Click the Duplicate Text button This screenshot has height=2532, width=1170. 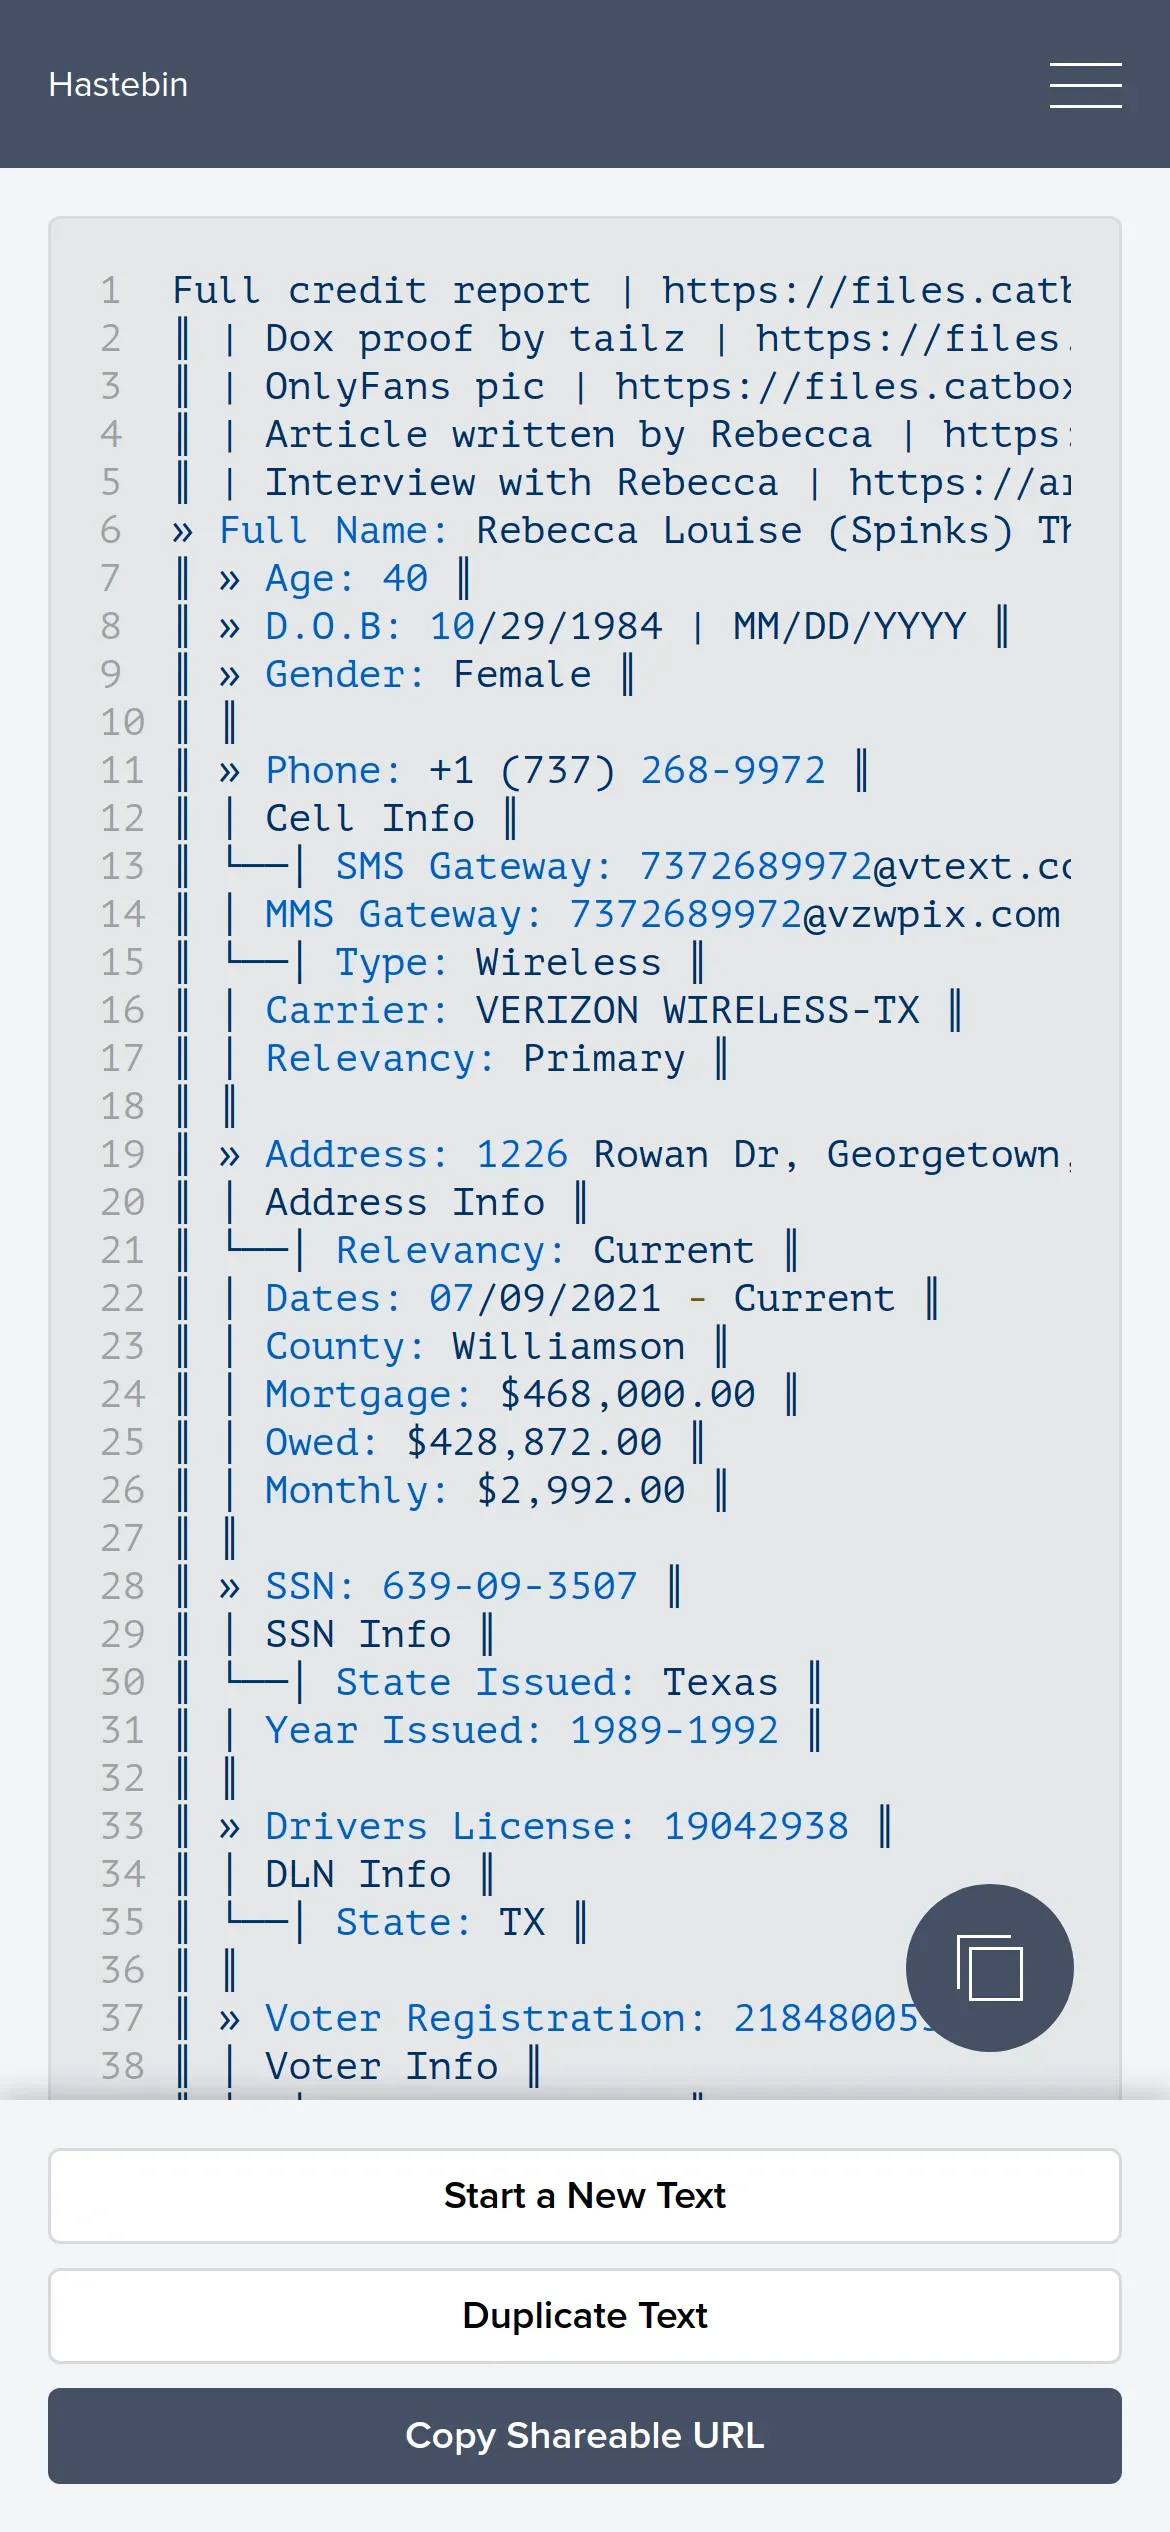click(x=585, y=2315)
